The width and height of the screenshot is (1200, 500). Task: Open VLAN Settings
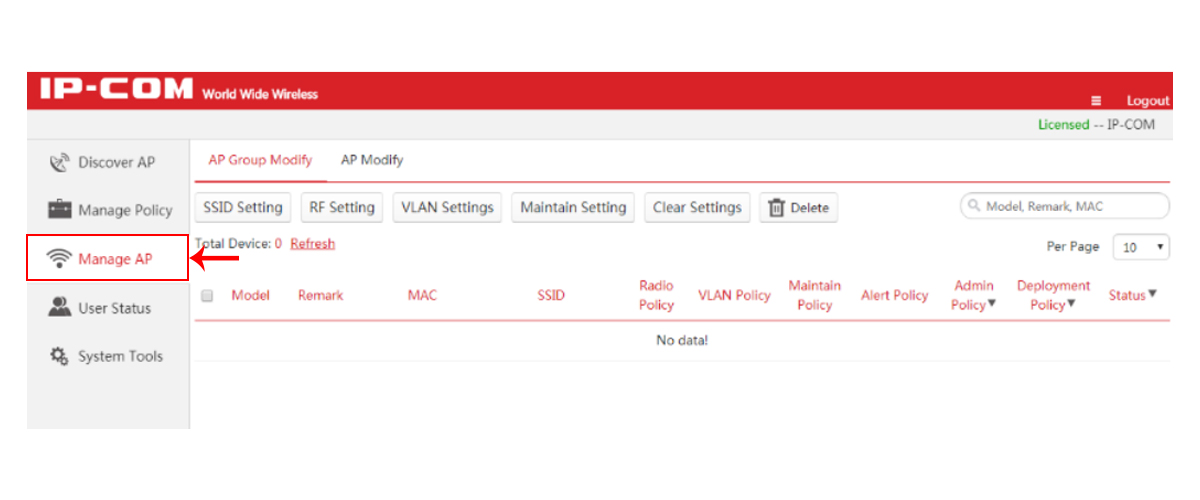[x=447, y=207]
